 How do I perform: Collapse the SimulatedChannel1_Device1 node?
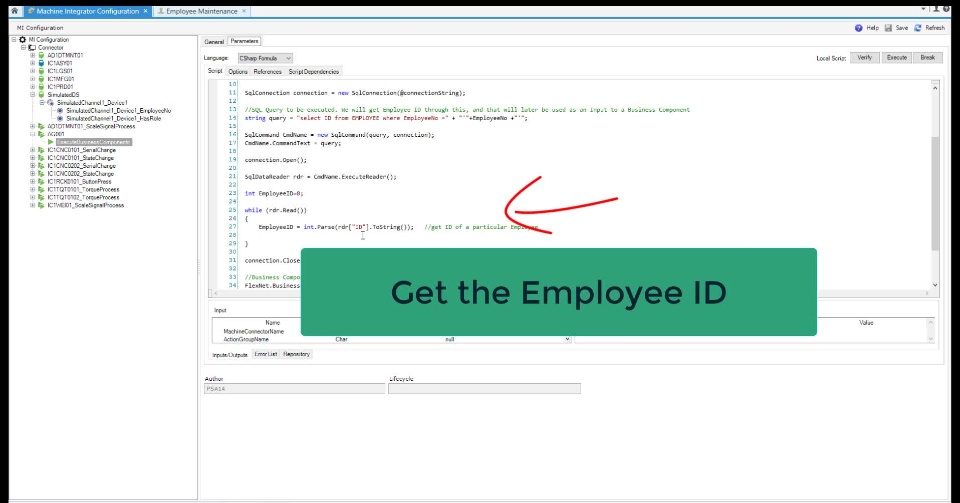click(42, 103)
